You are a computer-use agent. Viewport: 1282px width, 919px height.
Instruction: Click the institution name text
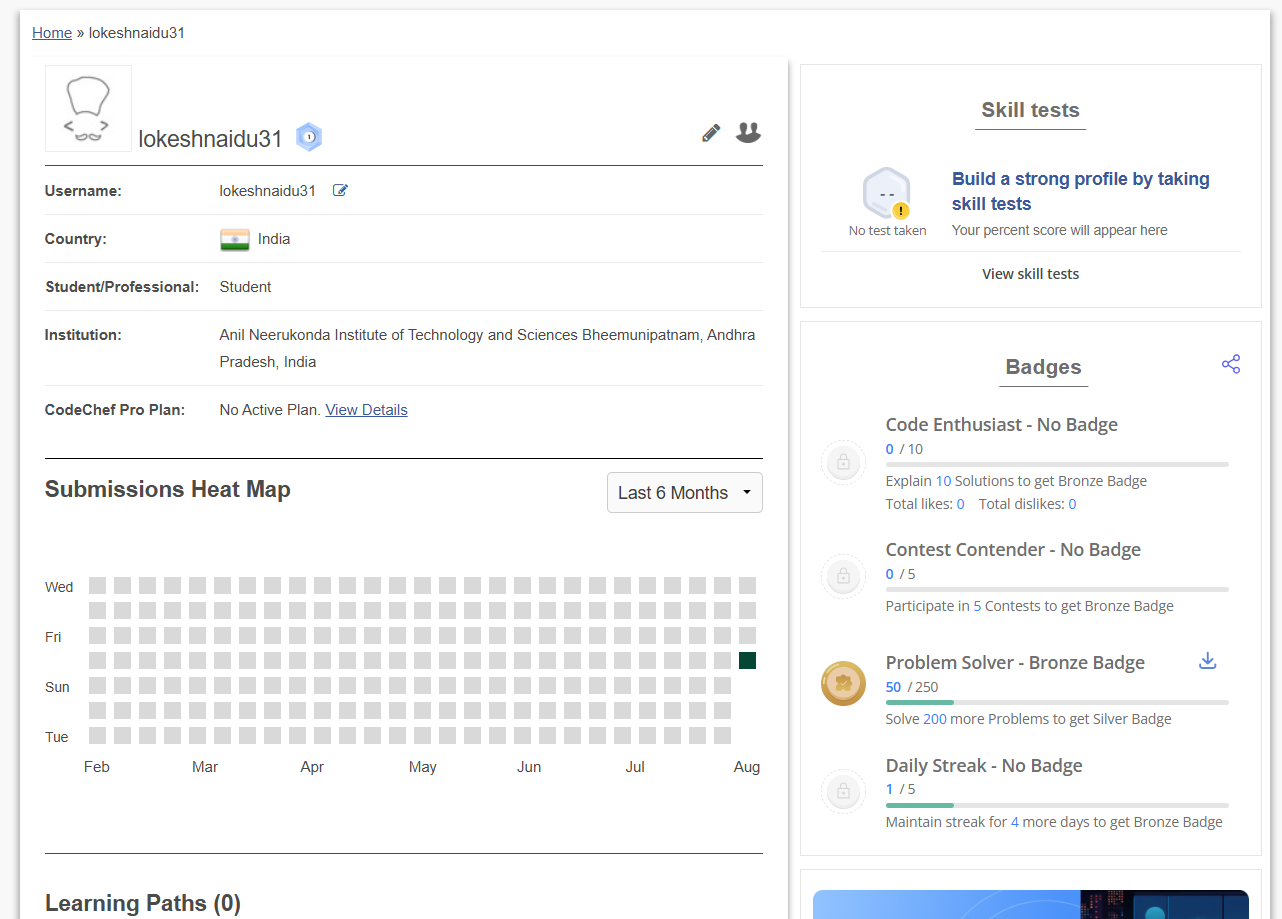click(488, 348)
